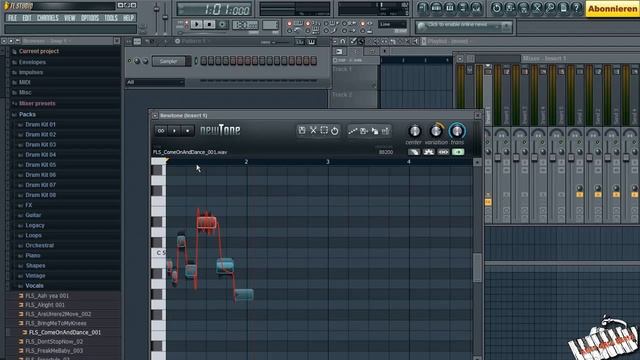Activate the Newtone dashed selection tool
The height and width of the screenshot is (360, 640).
pos(324,131)
